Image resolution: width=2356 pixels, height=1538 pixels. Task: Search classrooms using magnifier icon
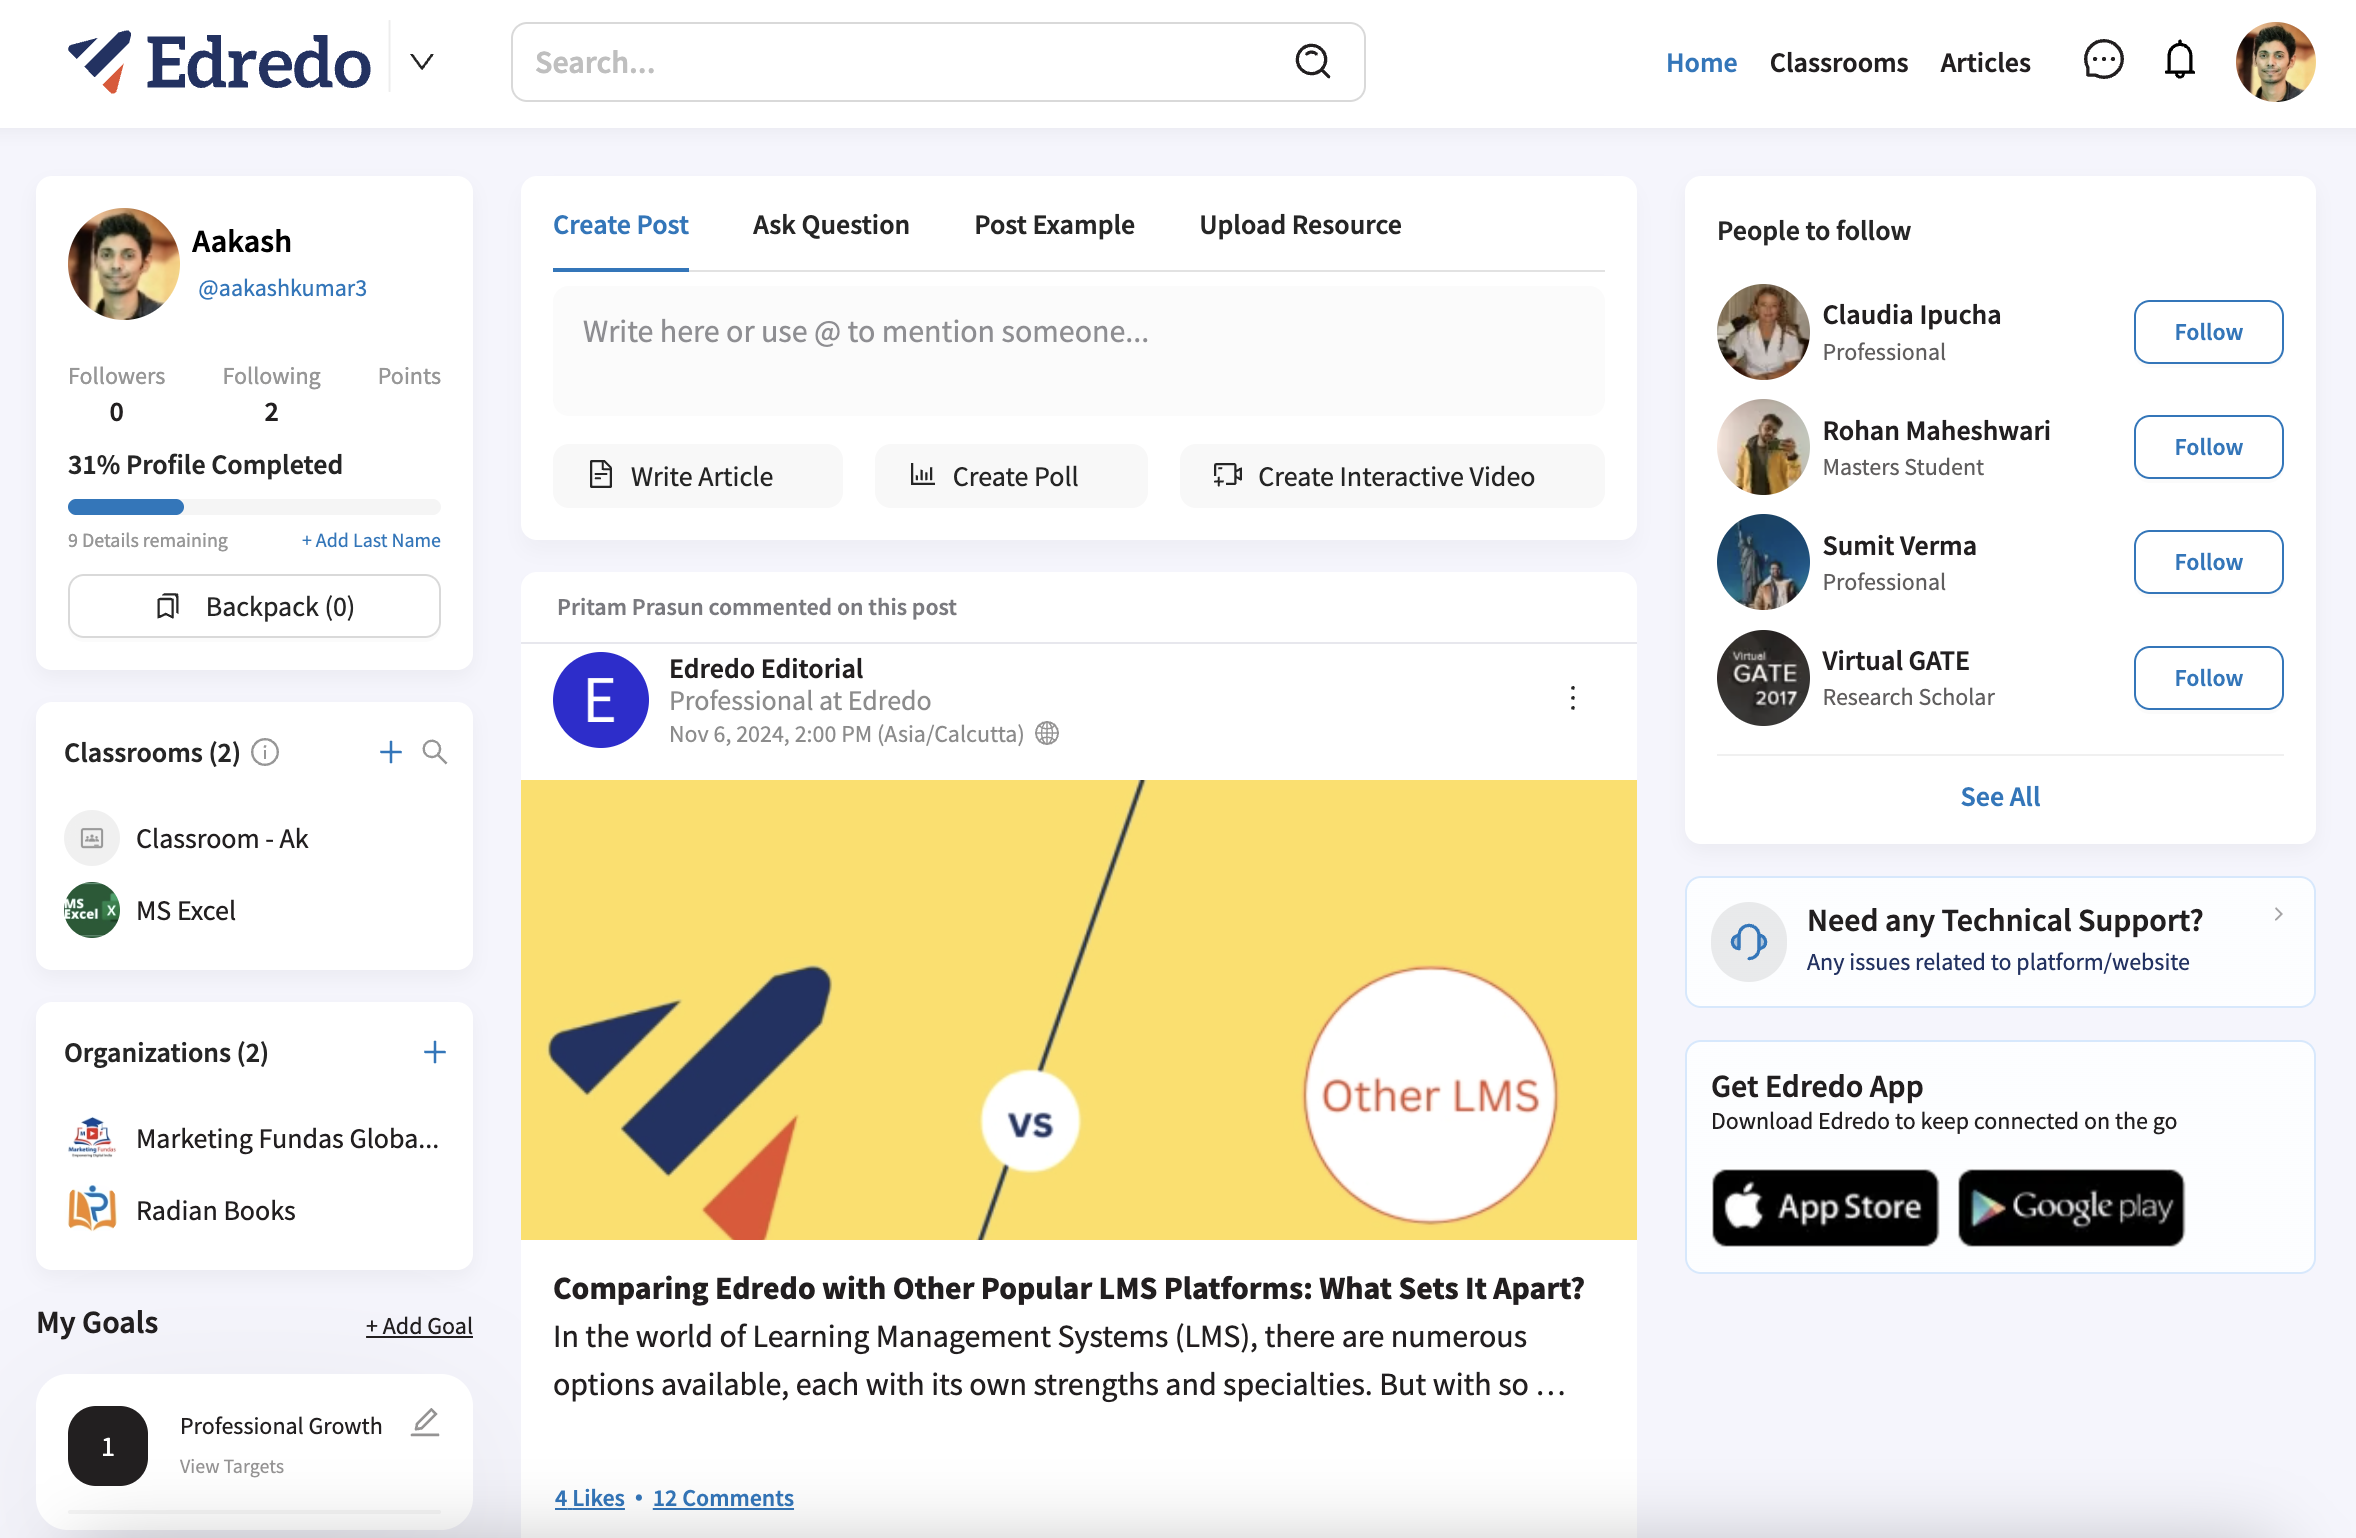434,752
